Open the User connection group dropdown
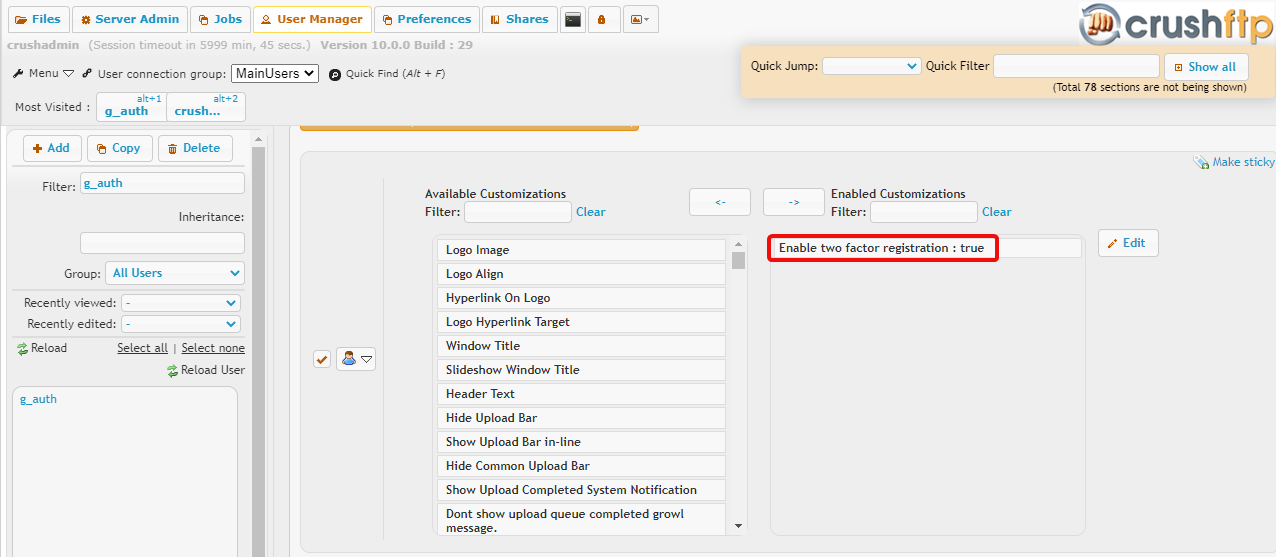The height and width of the screenshot is (557, 1276). (x=274, y=73)
